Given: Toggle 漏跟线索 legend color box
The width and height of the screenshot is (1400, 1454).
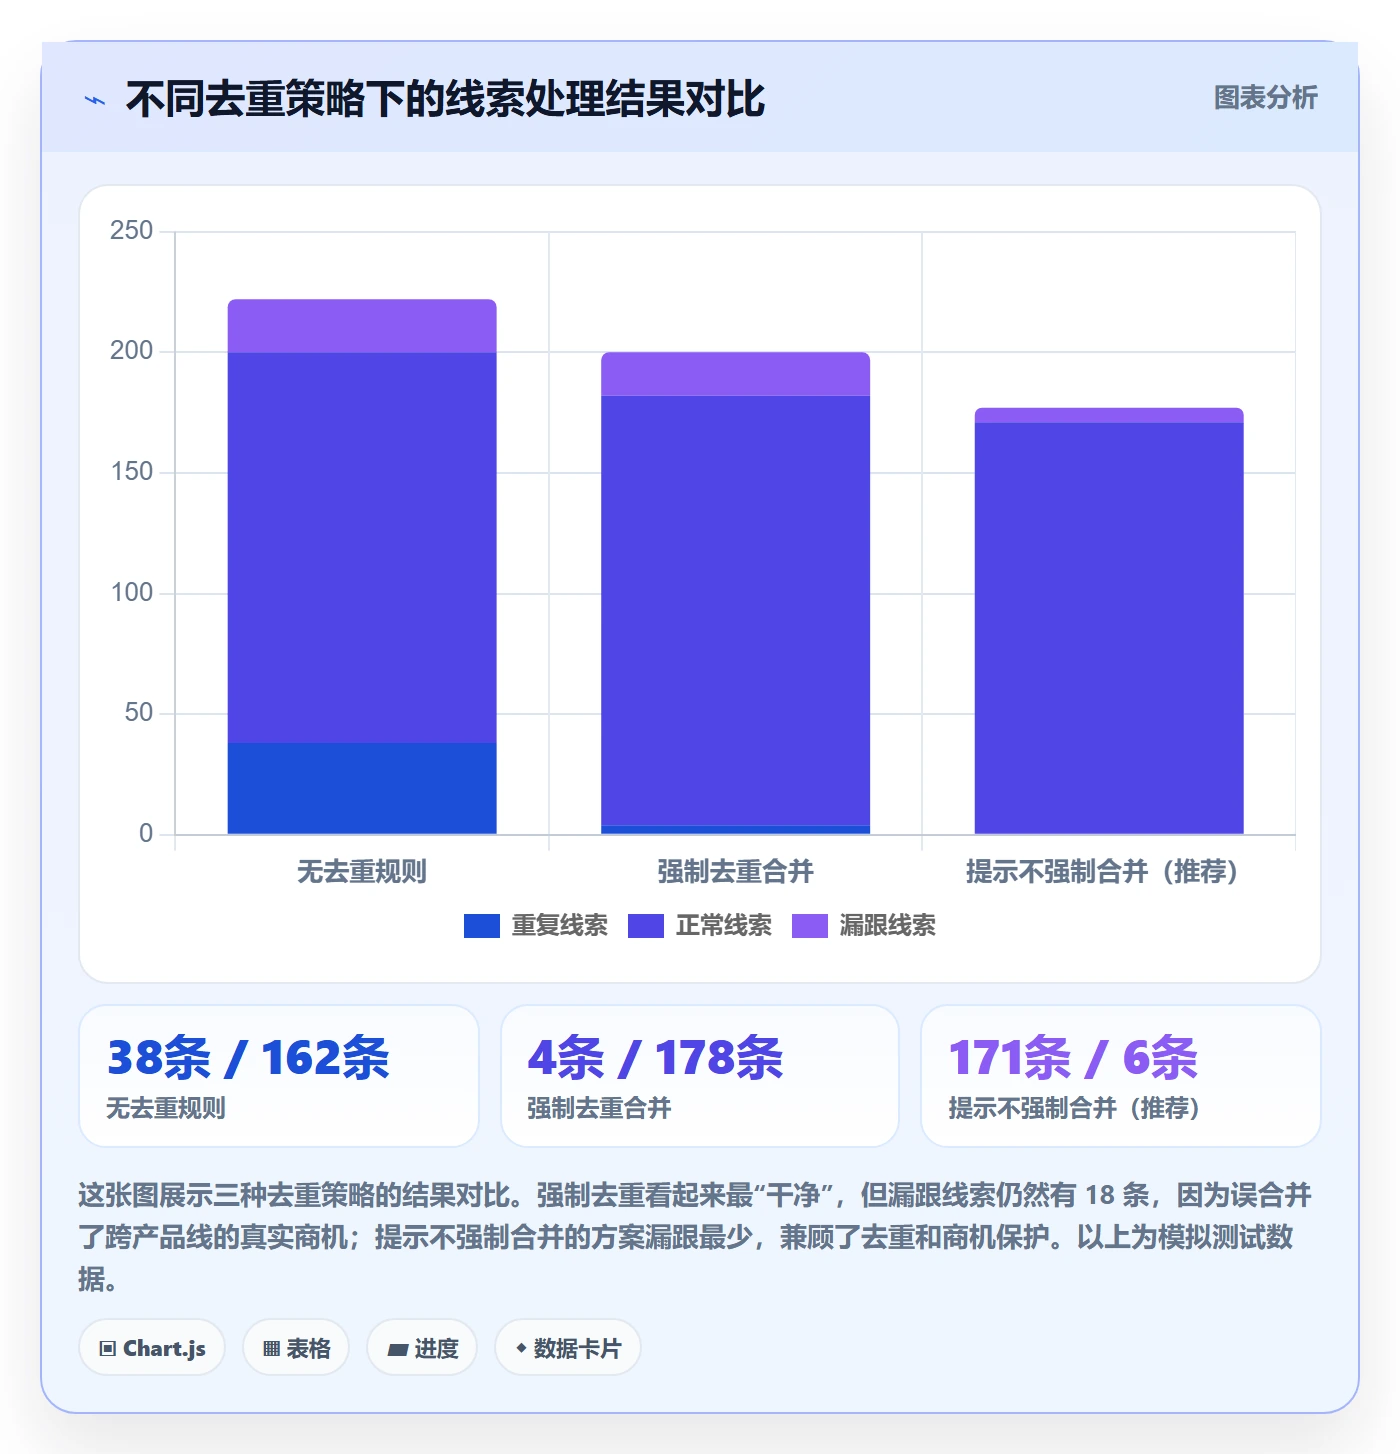Looking at the screenshot, I should (x=810, y=926).
